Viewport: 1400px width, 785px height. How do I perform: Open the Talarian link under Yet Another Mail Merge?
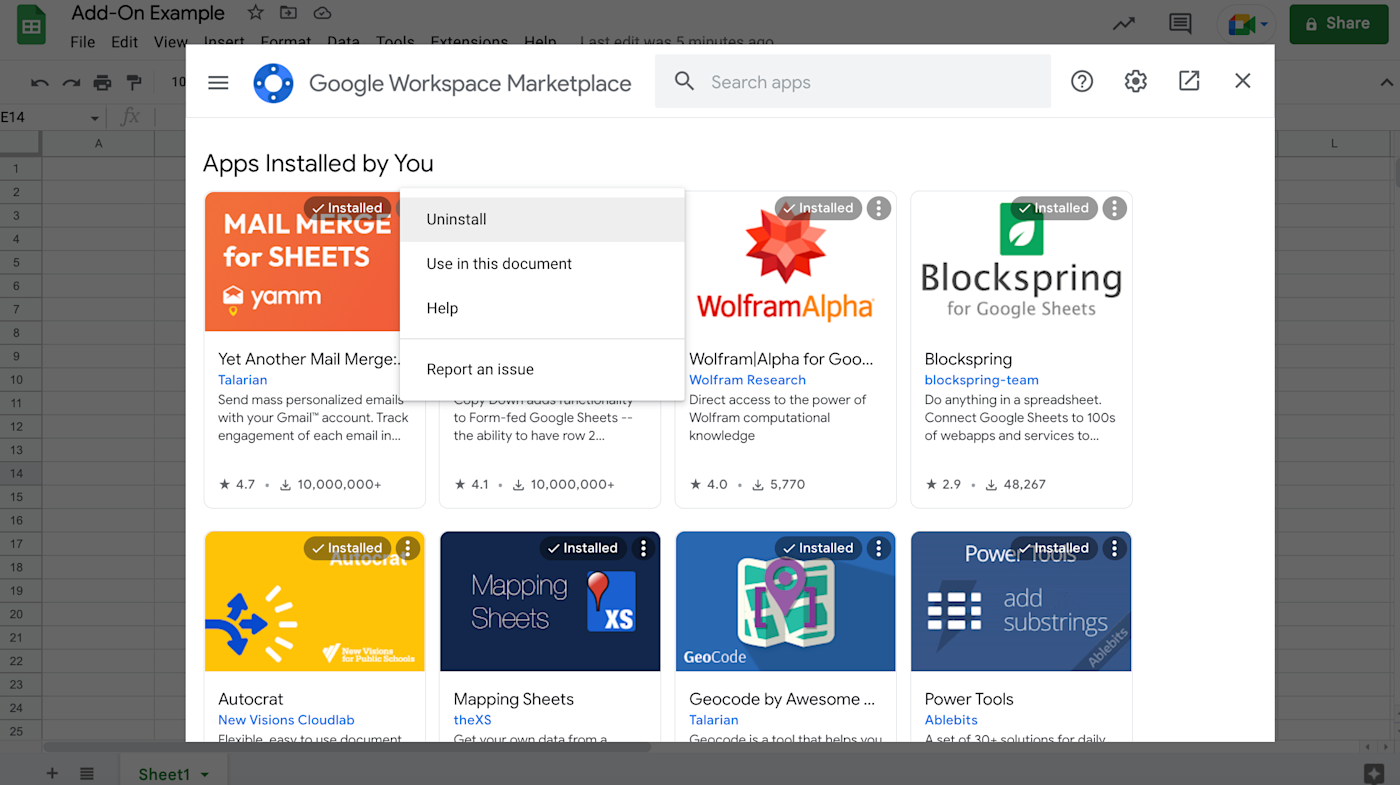243,380
